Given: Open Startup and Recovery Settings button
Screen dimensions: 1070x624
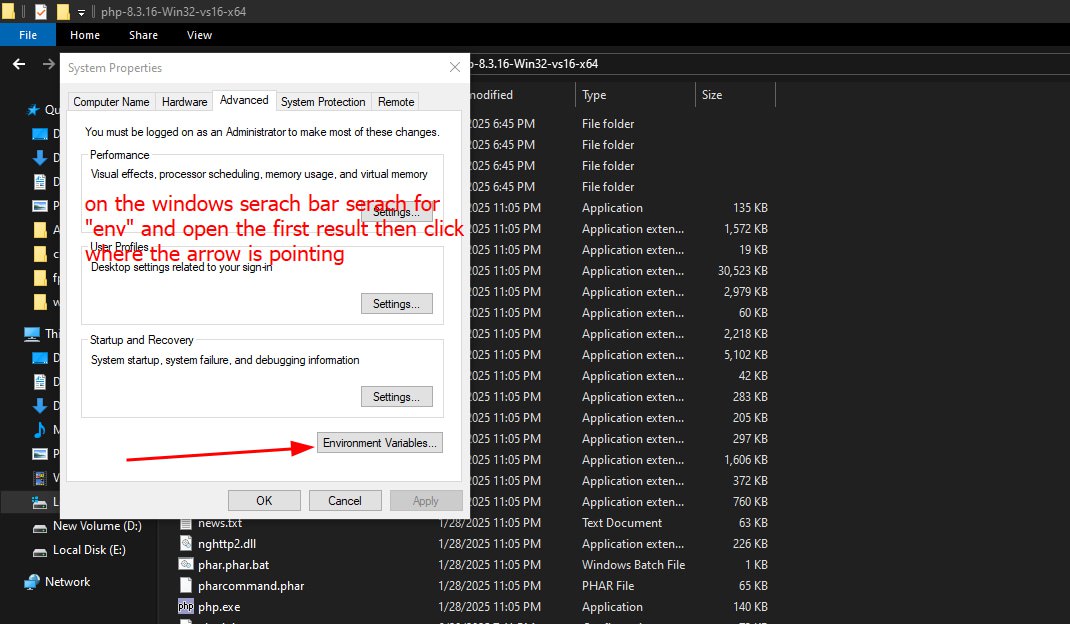Looking at the screenshot, I should 396,397.
